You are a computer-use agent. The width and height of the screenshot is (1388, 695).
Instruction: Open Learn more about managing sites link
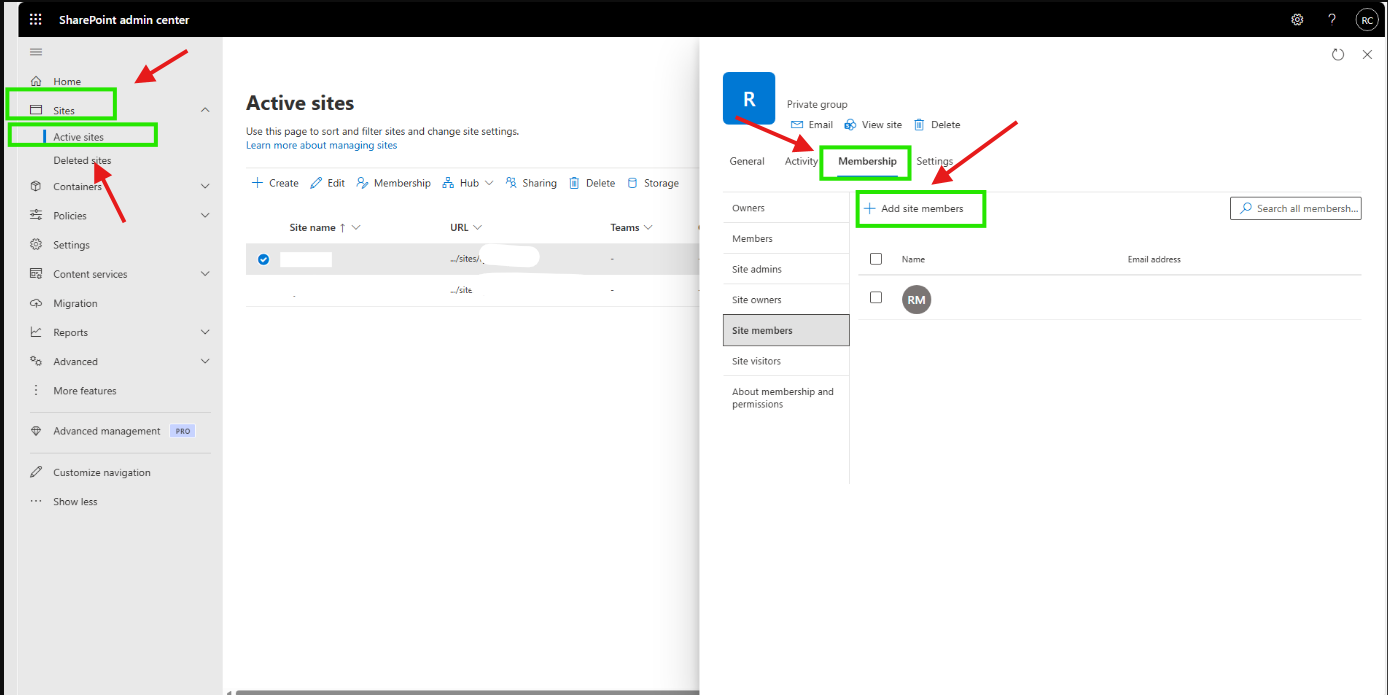click(x=322, y=145)
